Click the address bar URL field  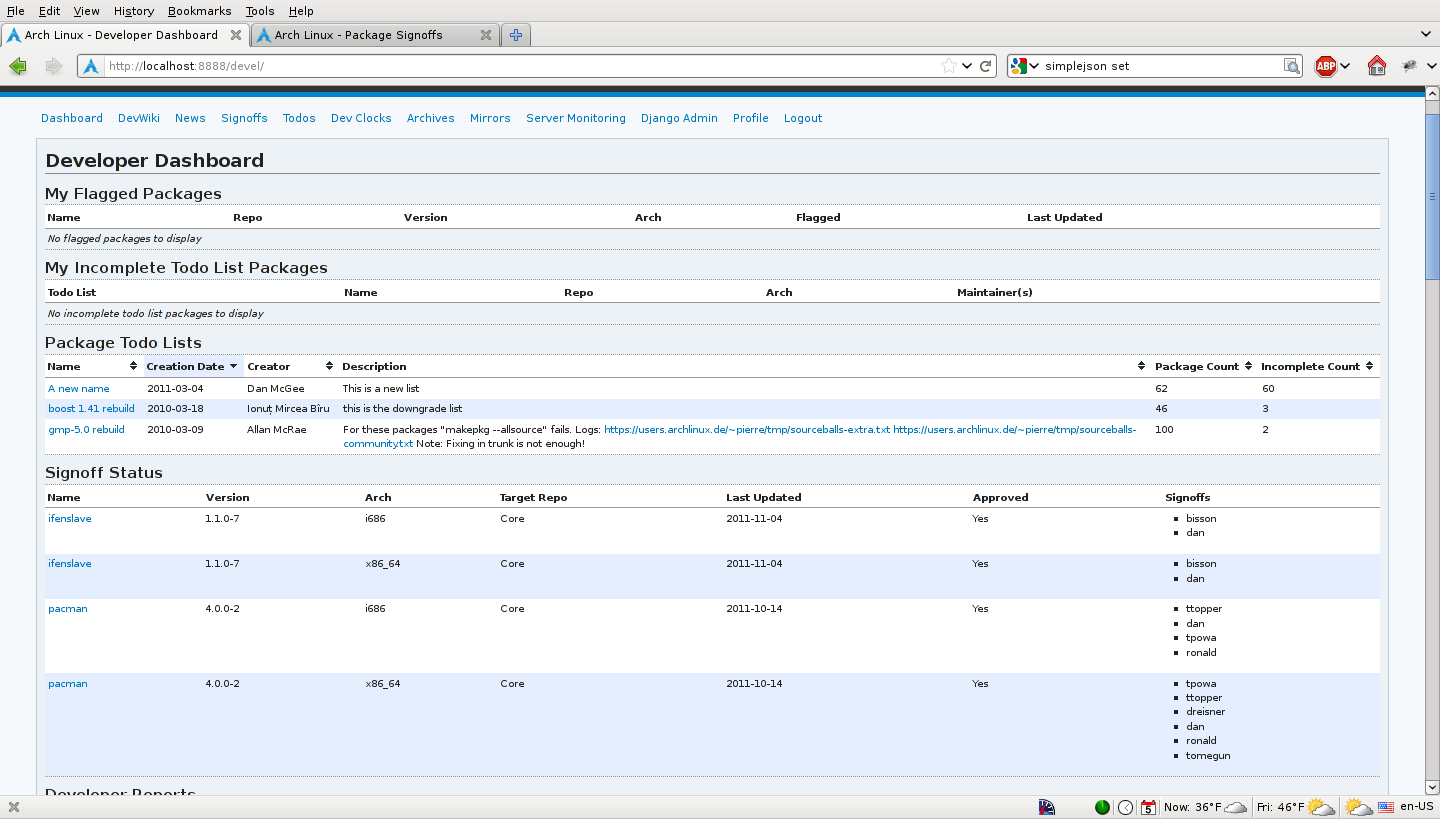tap(520, 66)
